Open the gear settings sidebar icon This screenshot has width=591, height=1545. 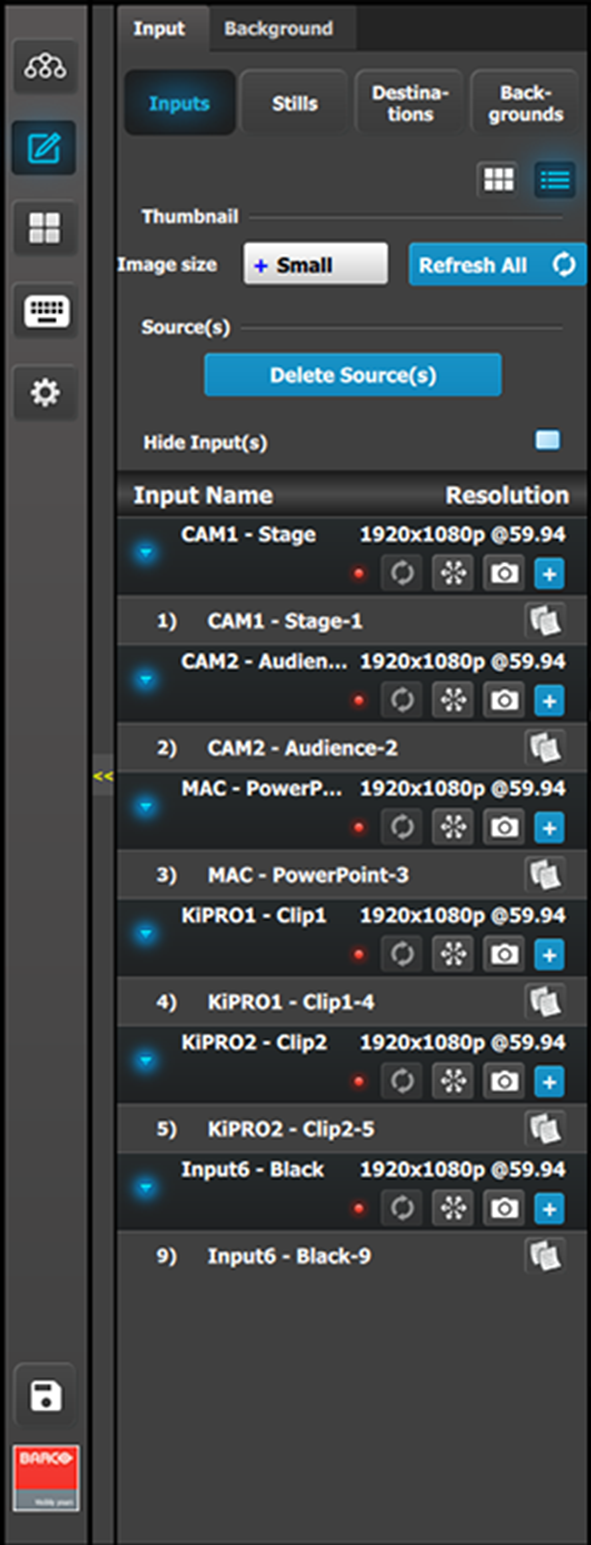45,393
